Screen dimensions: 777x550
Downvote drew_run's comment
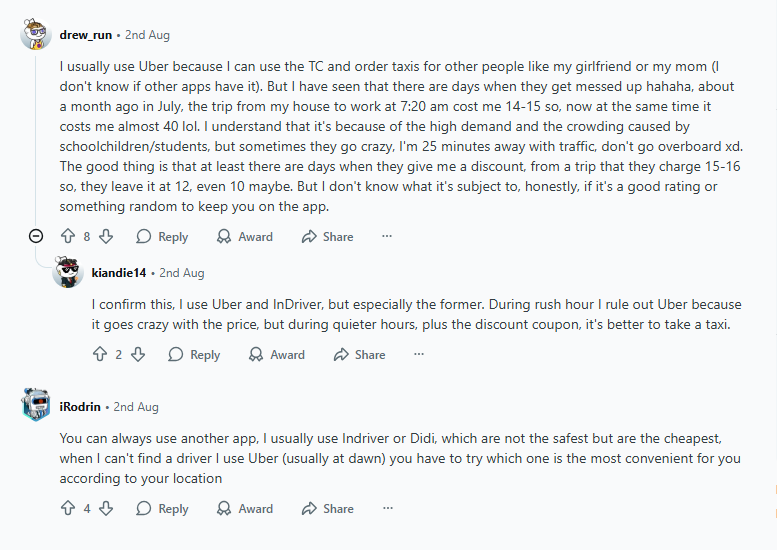(106, 237)
